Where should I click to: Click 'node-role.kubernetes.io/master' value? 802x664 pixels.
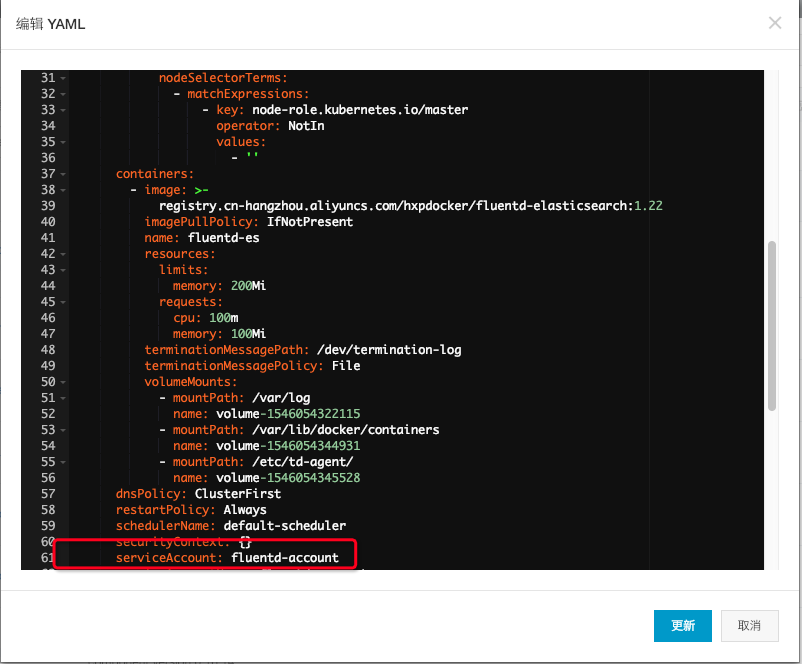click(360, 109)
